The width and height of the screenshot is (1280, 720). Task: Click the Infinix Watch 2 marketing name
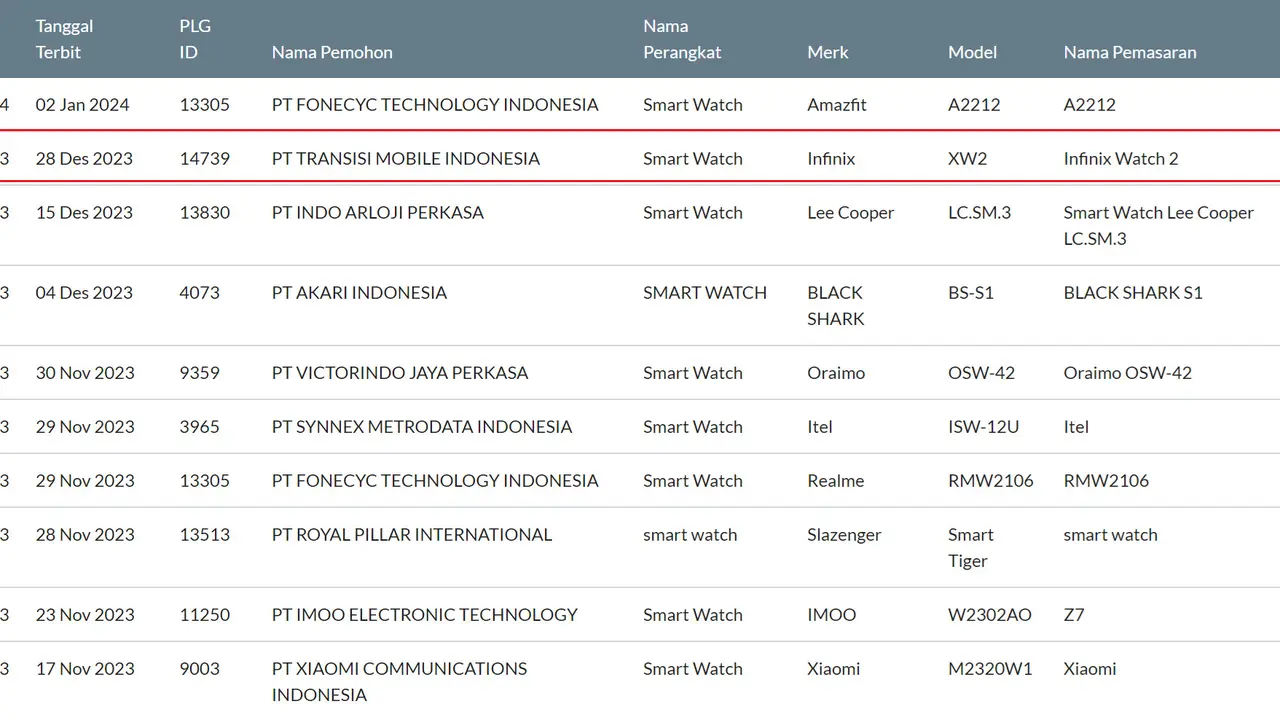(x=1121, y=158)
